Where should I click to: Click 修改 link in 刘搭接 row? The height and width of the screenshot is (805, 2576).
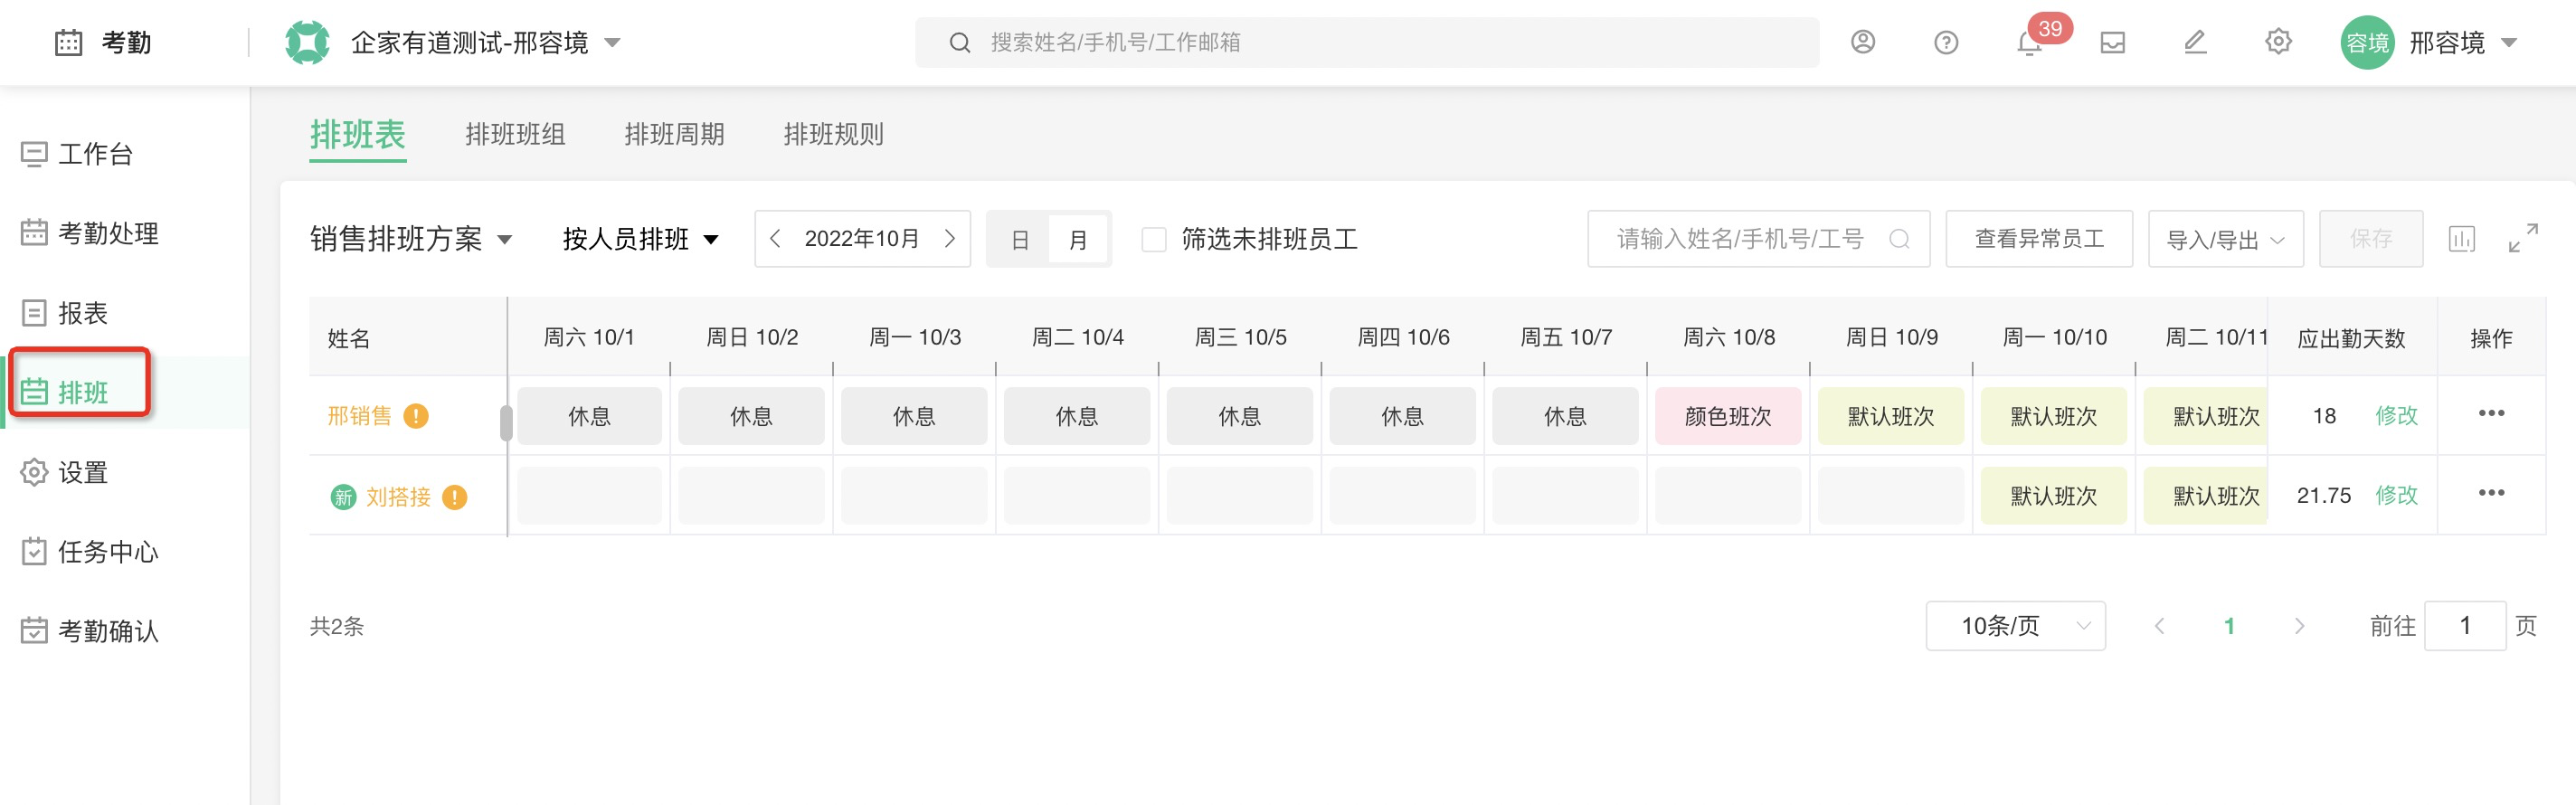2396,495
